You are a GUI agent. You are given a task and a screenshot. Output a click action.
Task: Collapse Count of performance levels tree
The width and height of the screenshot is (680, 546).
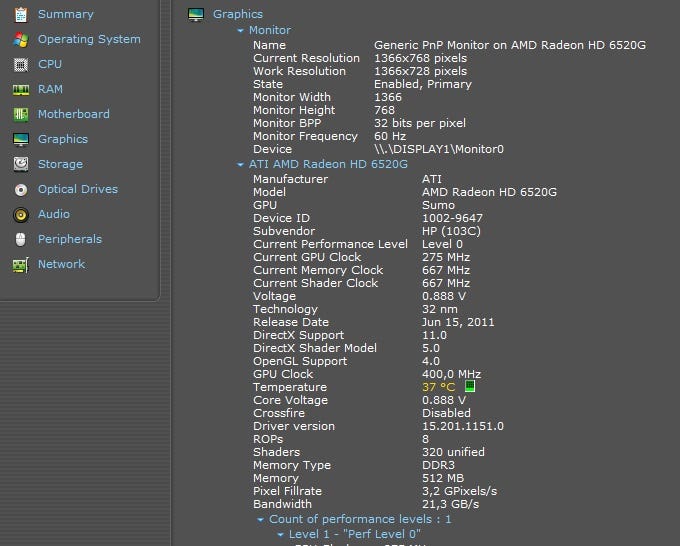click(x=261, y=520)
